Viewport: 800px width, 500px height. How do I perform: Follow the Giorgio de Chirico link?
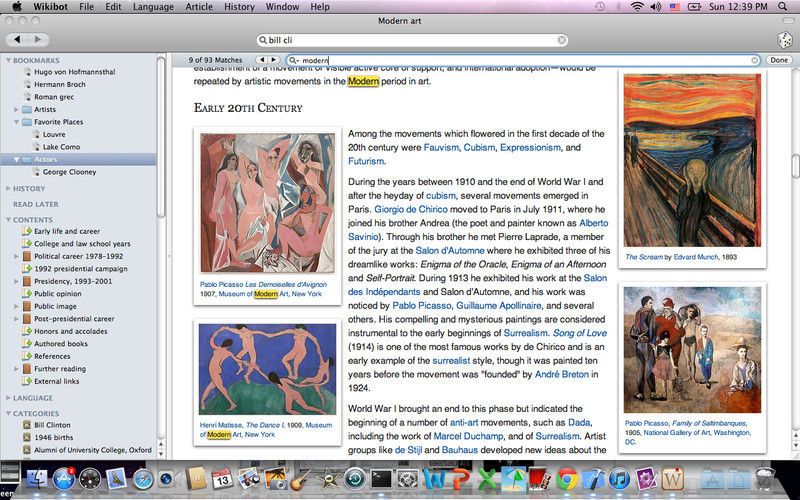click(x=411, y=209)
